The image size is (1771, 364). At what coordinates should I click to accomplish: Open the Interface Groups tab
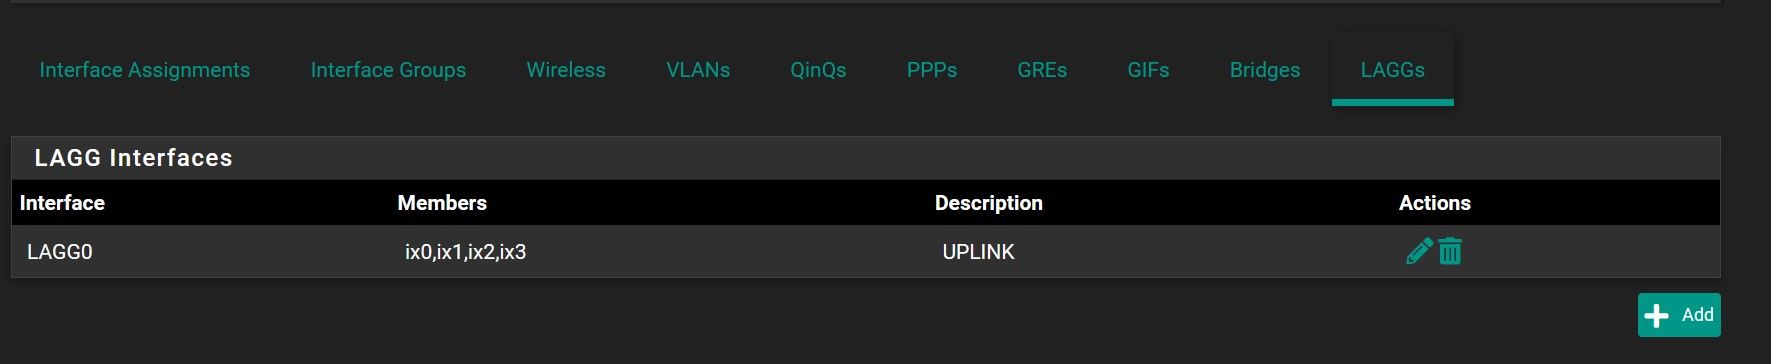pos(388,70)
